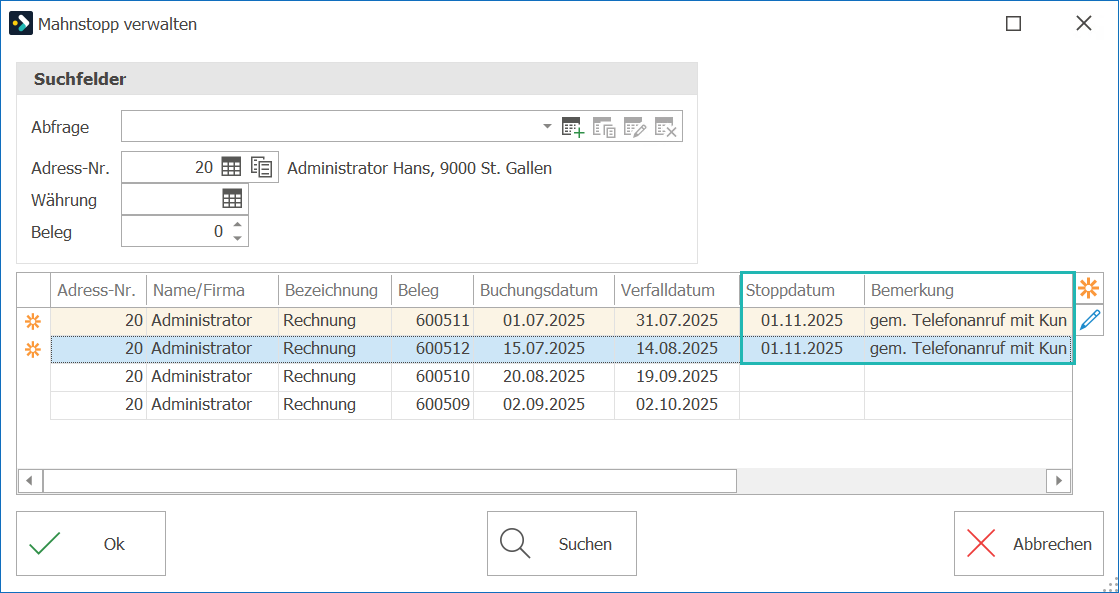This screenshot has width=1120, height=593.
Task: Sort by Bemerkung column header
Action: tap(969, 290)
